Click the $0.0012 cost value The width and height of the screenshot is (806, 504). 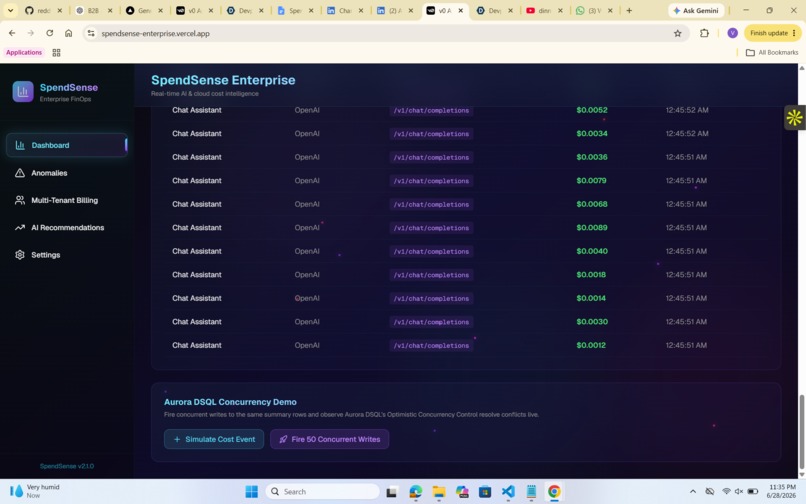tap(591, 345)
